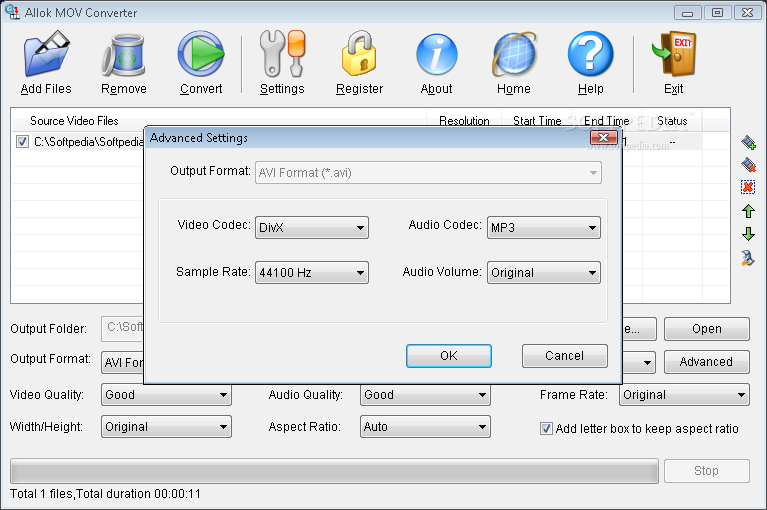Image resolution: width=767 pixels, height=510 pixels.
Task: Toggle Add letter box to keep aspect ratio
Action: pyautogui.click(x=546, y=428)
